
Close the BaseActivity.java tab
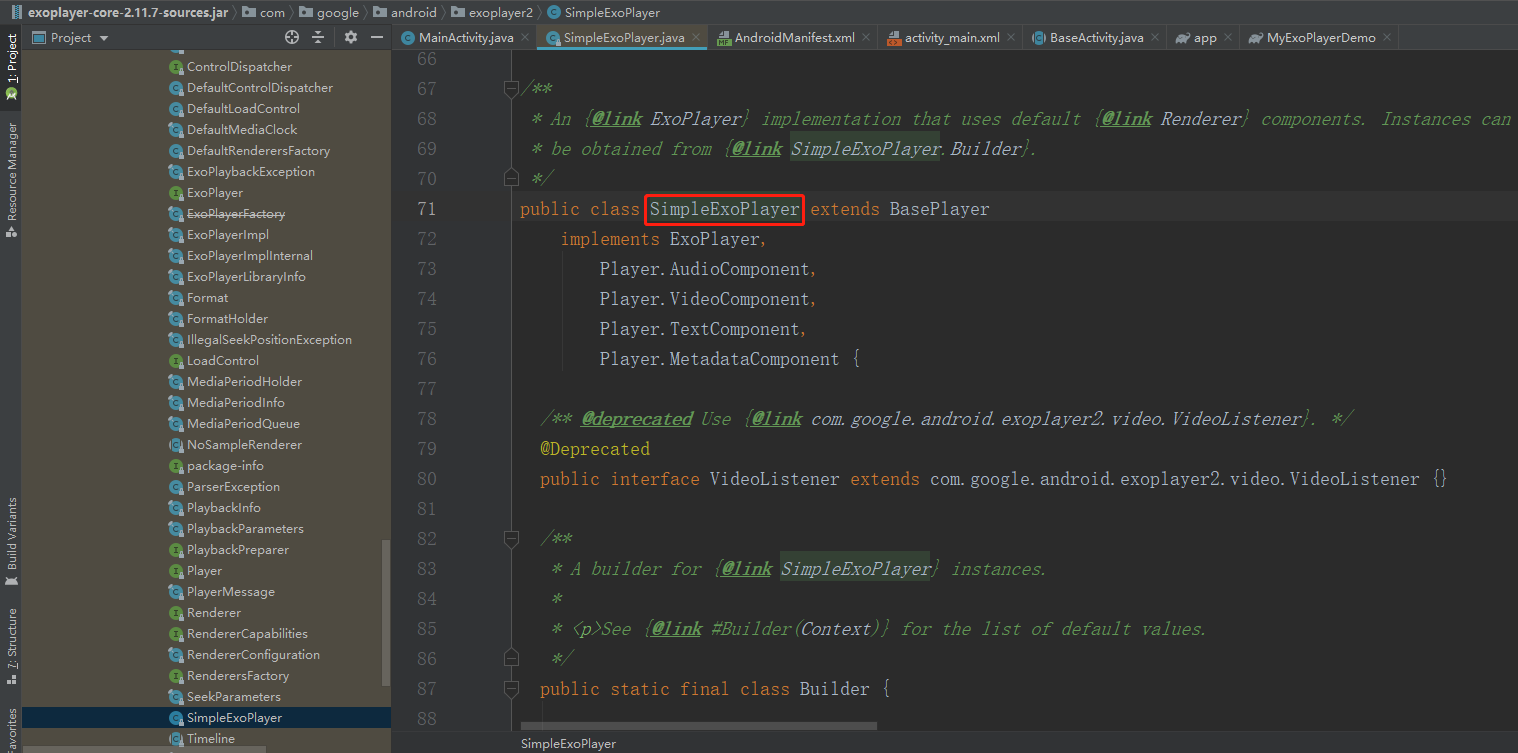pos(1155,38)
